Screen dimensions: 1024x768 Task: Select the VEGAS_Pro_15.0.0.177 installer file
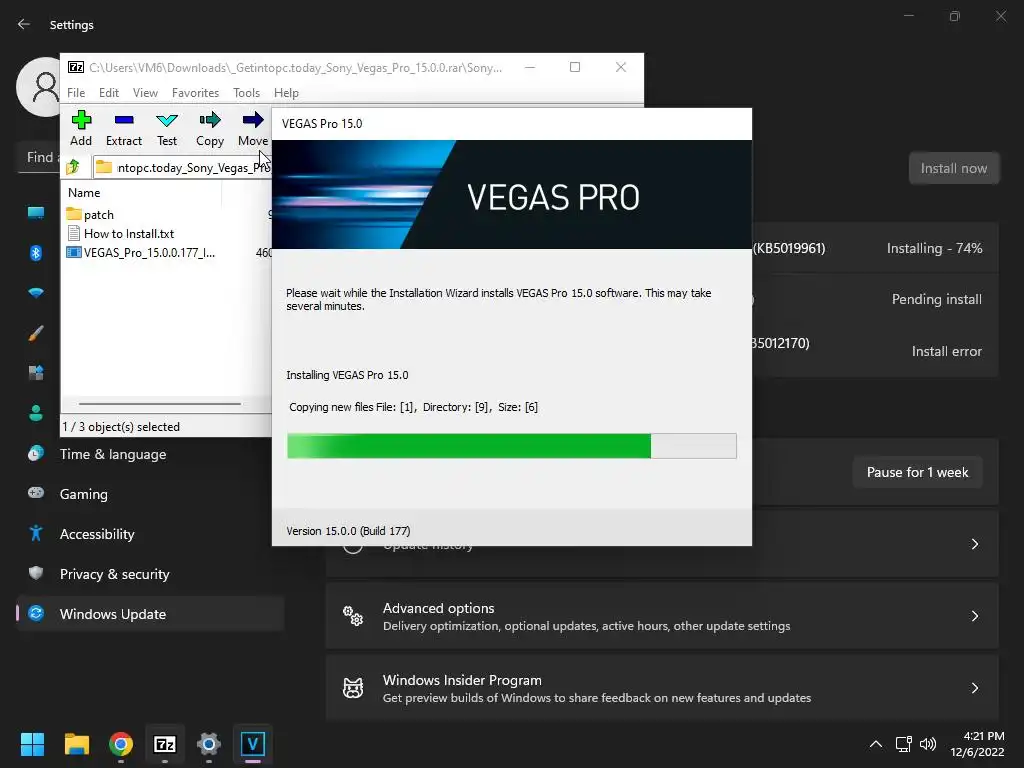point(141,252)
